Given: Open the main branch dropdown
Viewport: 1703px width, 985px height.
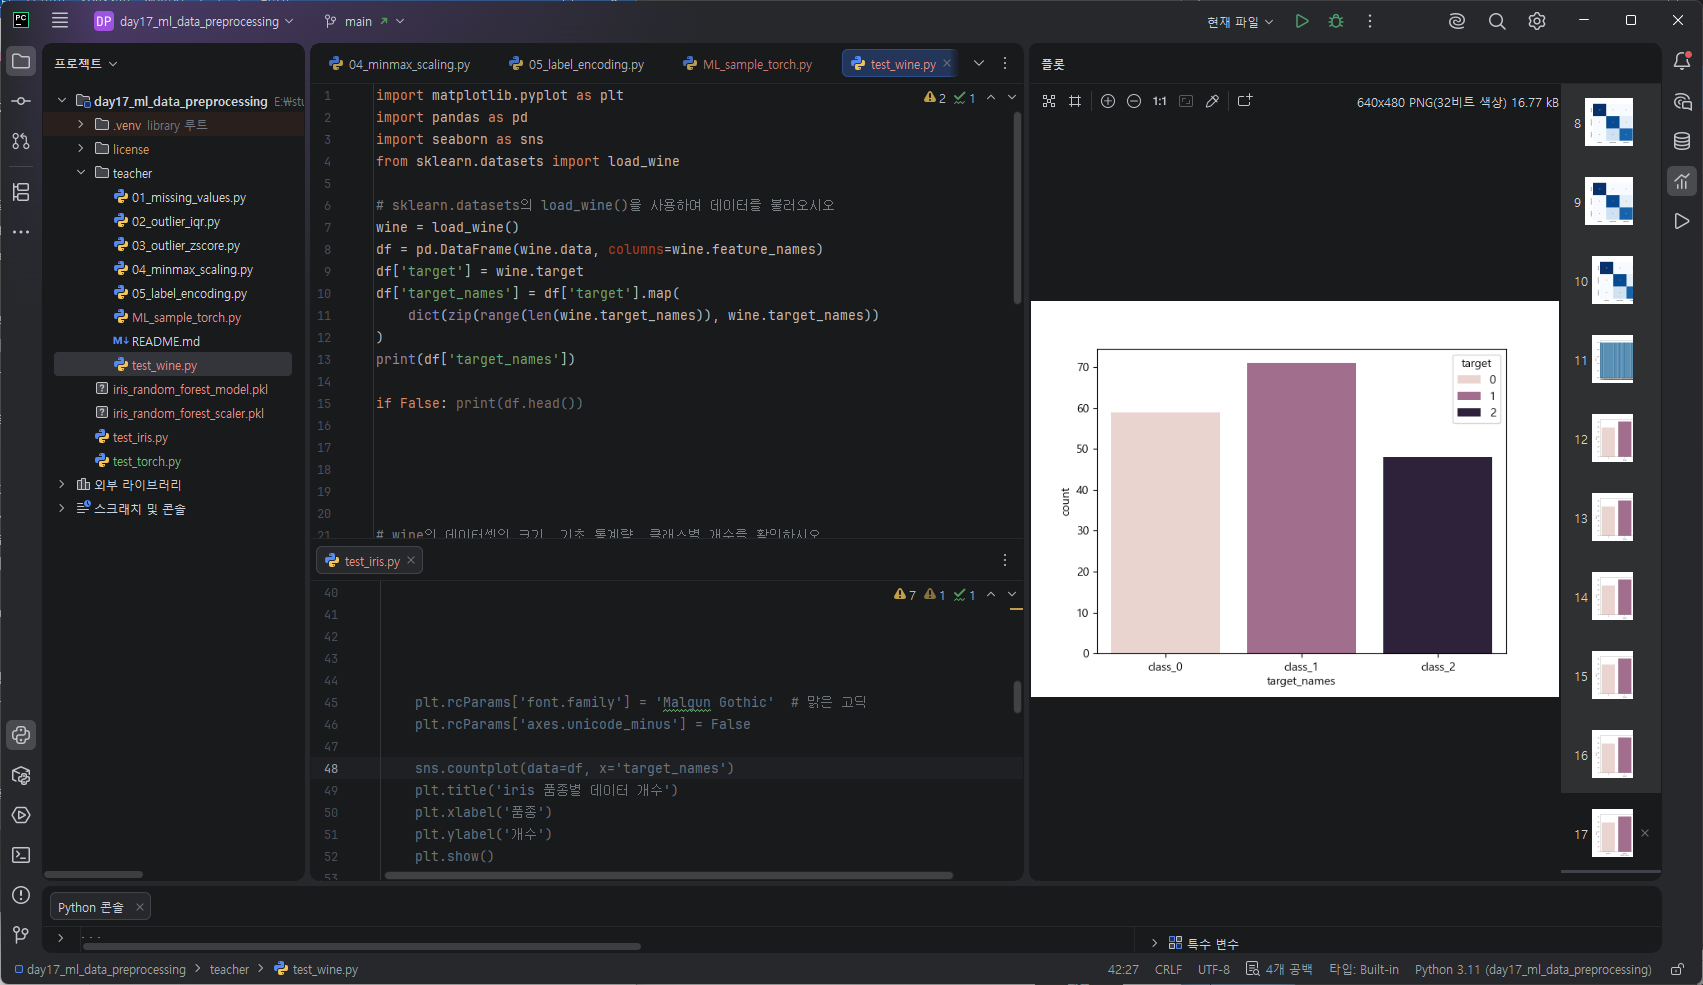Looking at the screenshot, I should click(x=365, y=21).
